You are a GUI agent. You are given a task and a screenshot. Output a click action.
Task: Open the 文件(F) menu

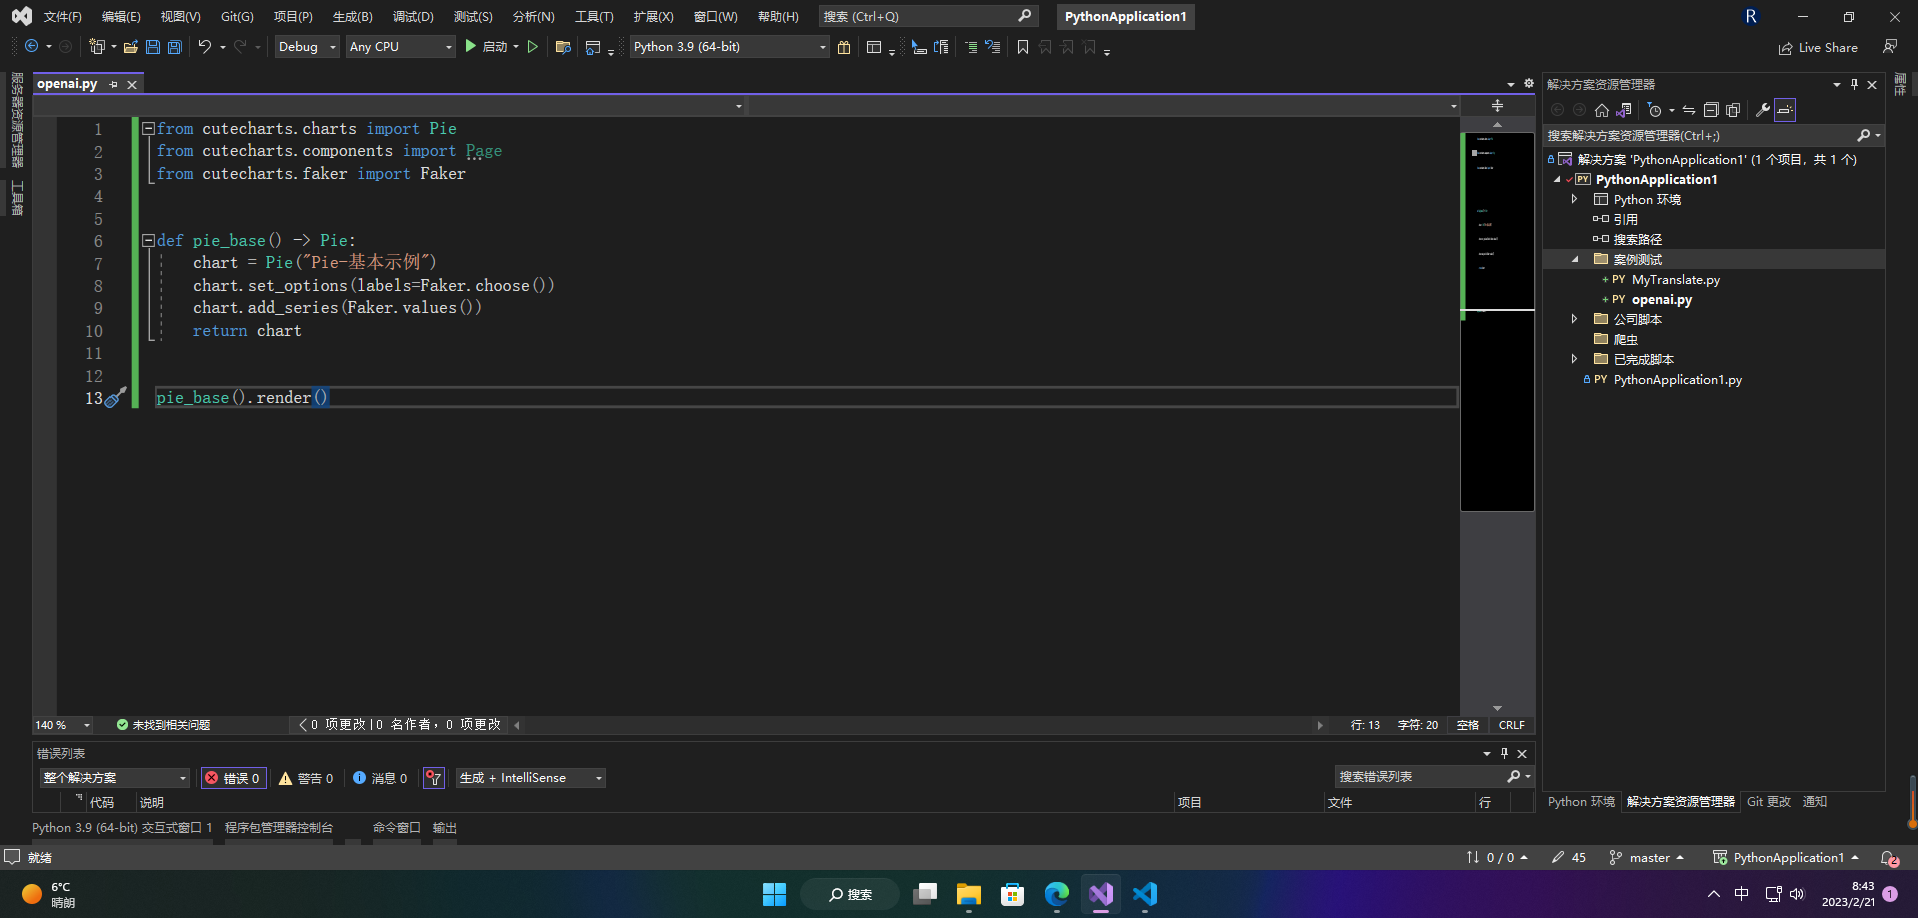click(62, 17)
